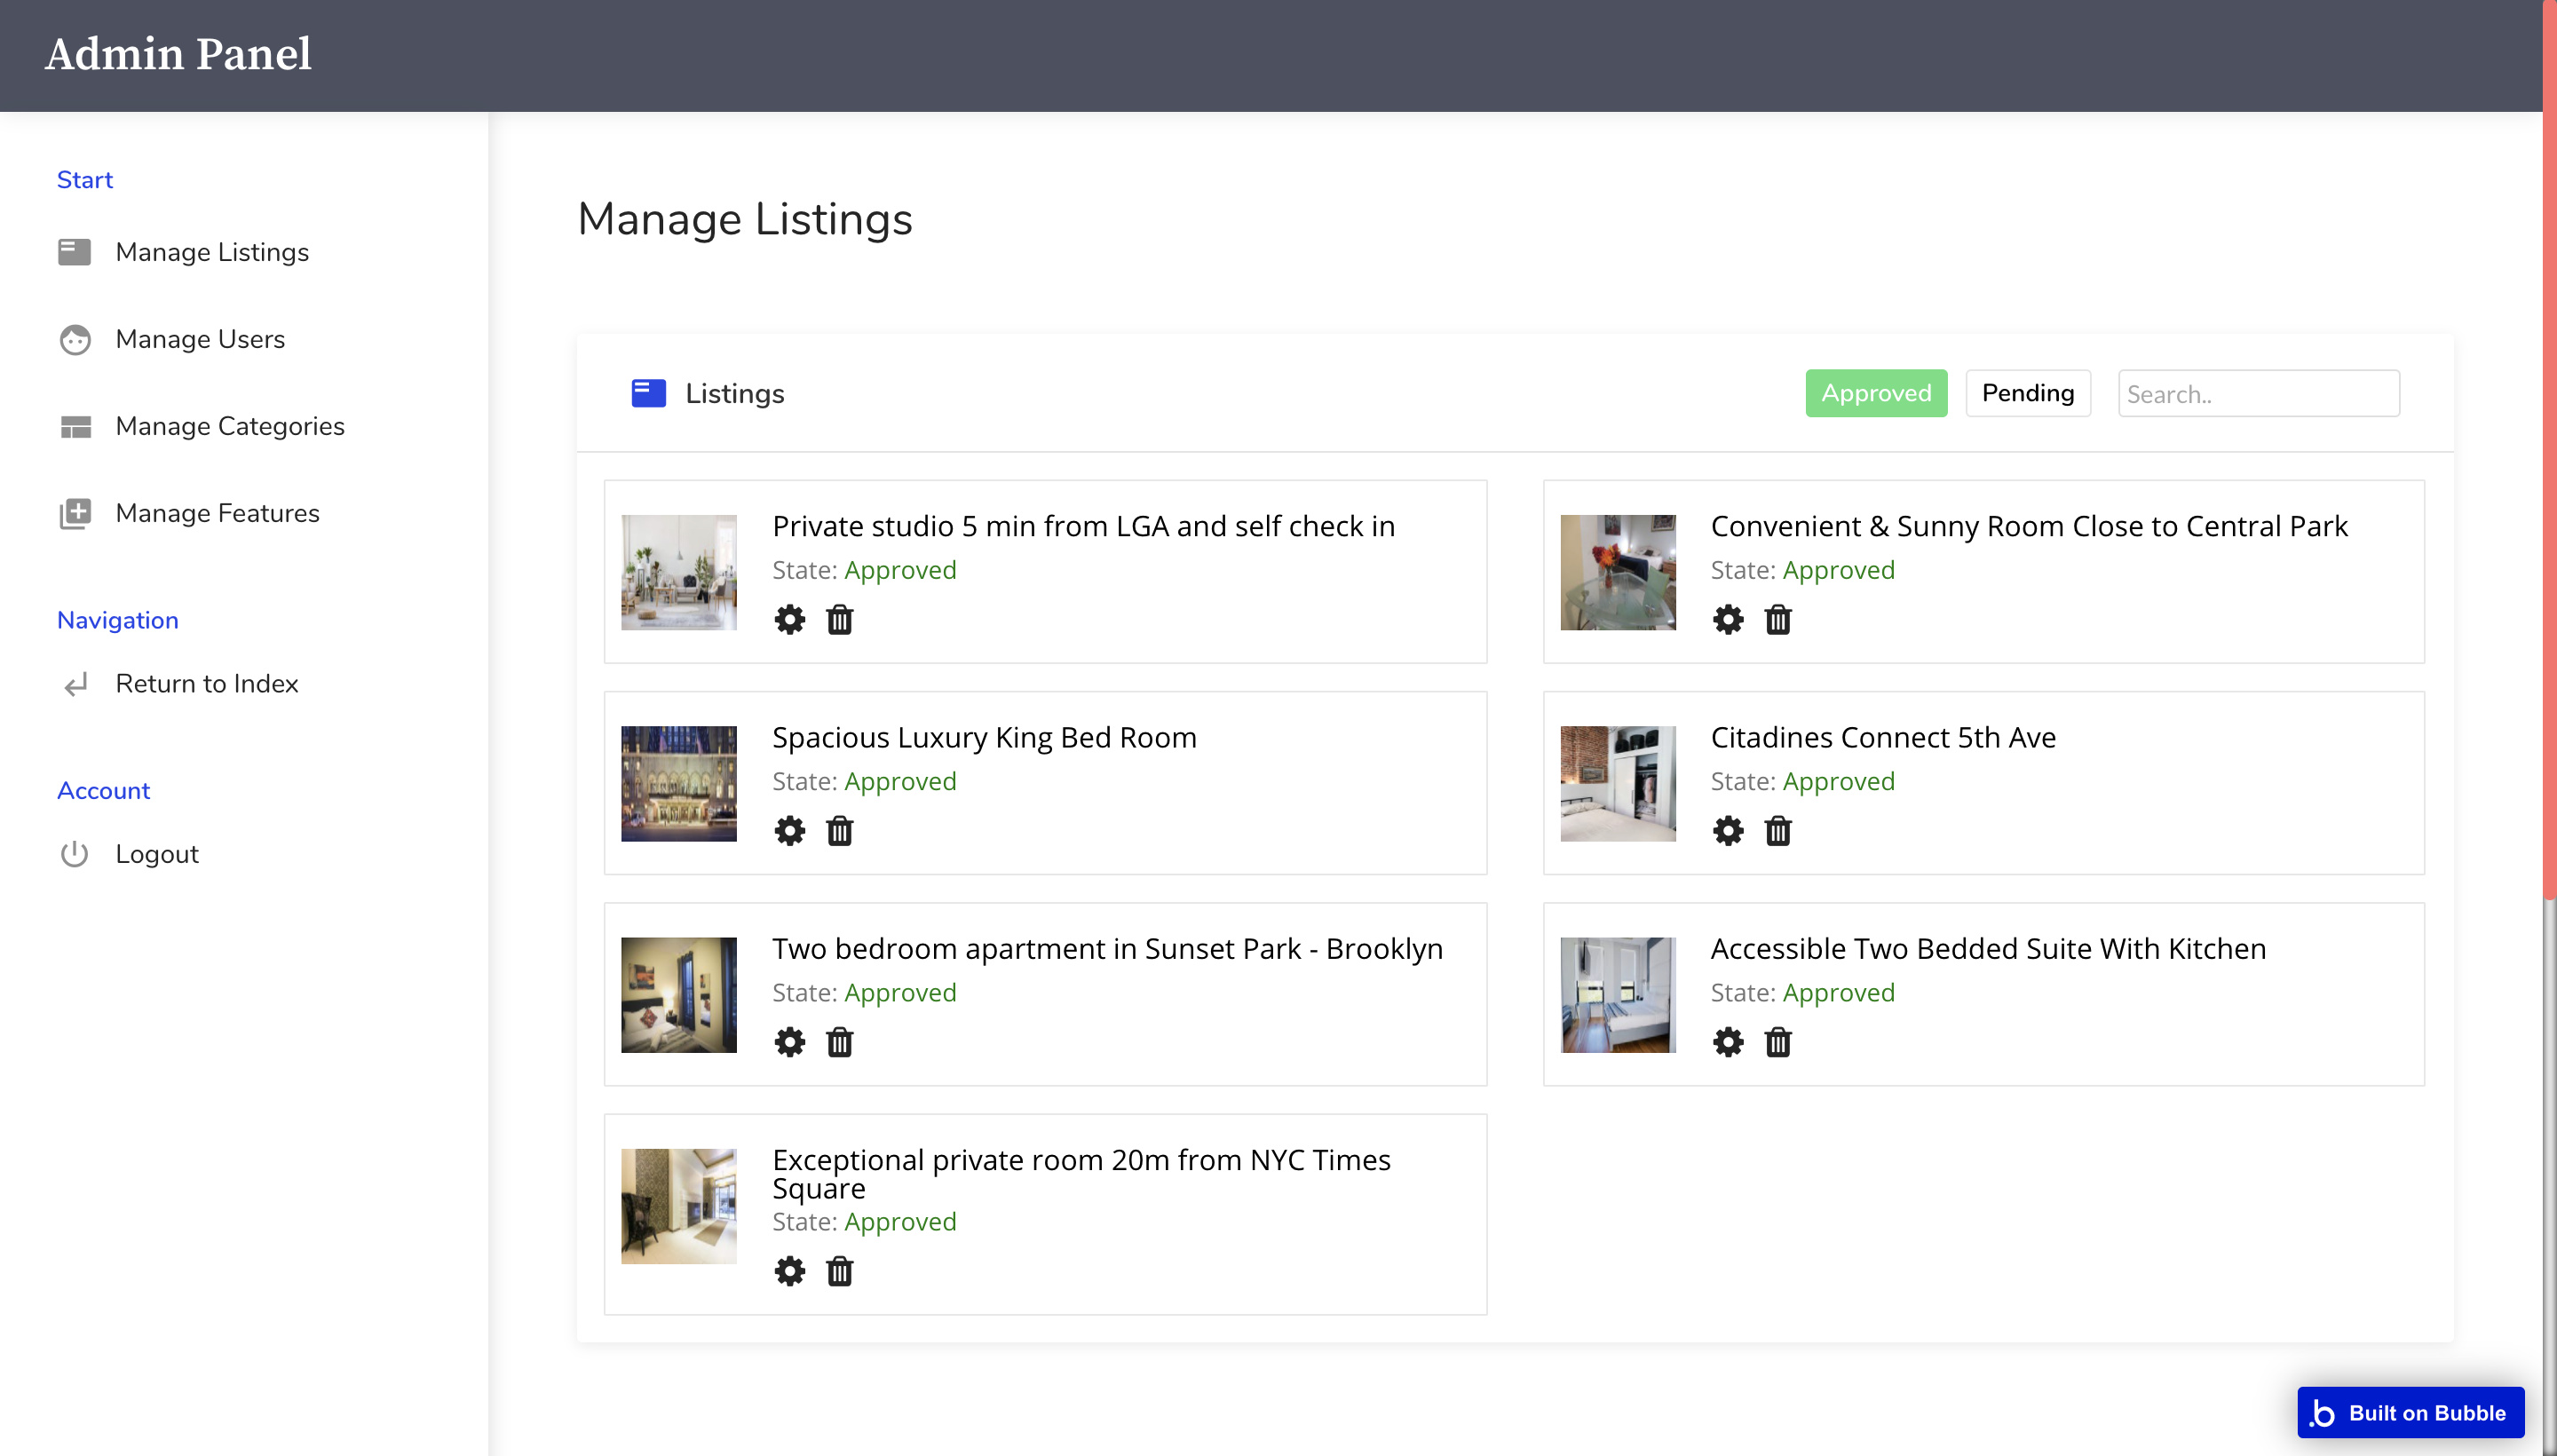2557x1456 pixels.
Task: Click the Spacious Luxury King Bed Room thumbnail
Action: pyautogui.click(x=678, y=783)
